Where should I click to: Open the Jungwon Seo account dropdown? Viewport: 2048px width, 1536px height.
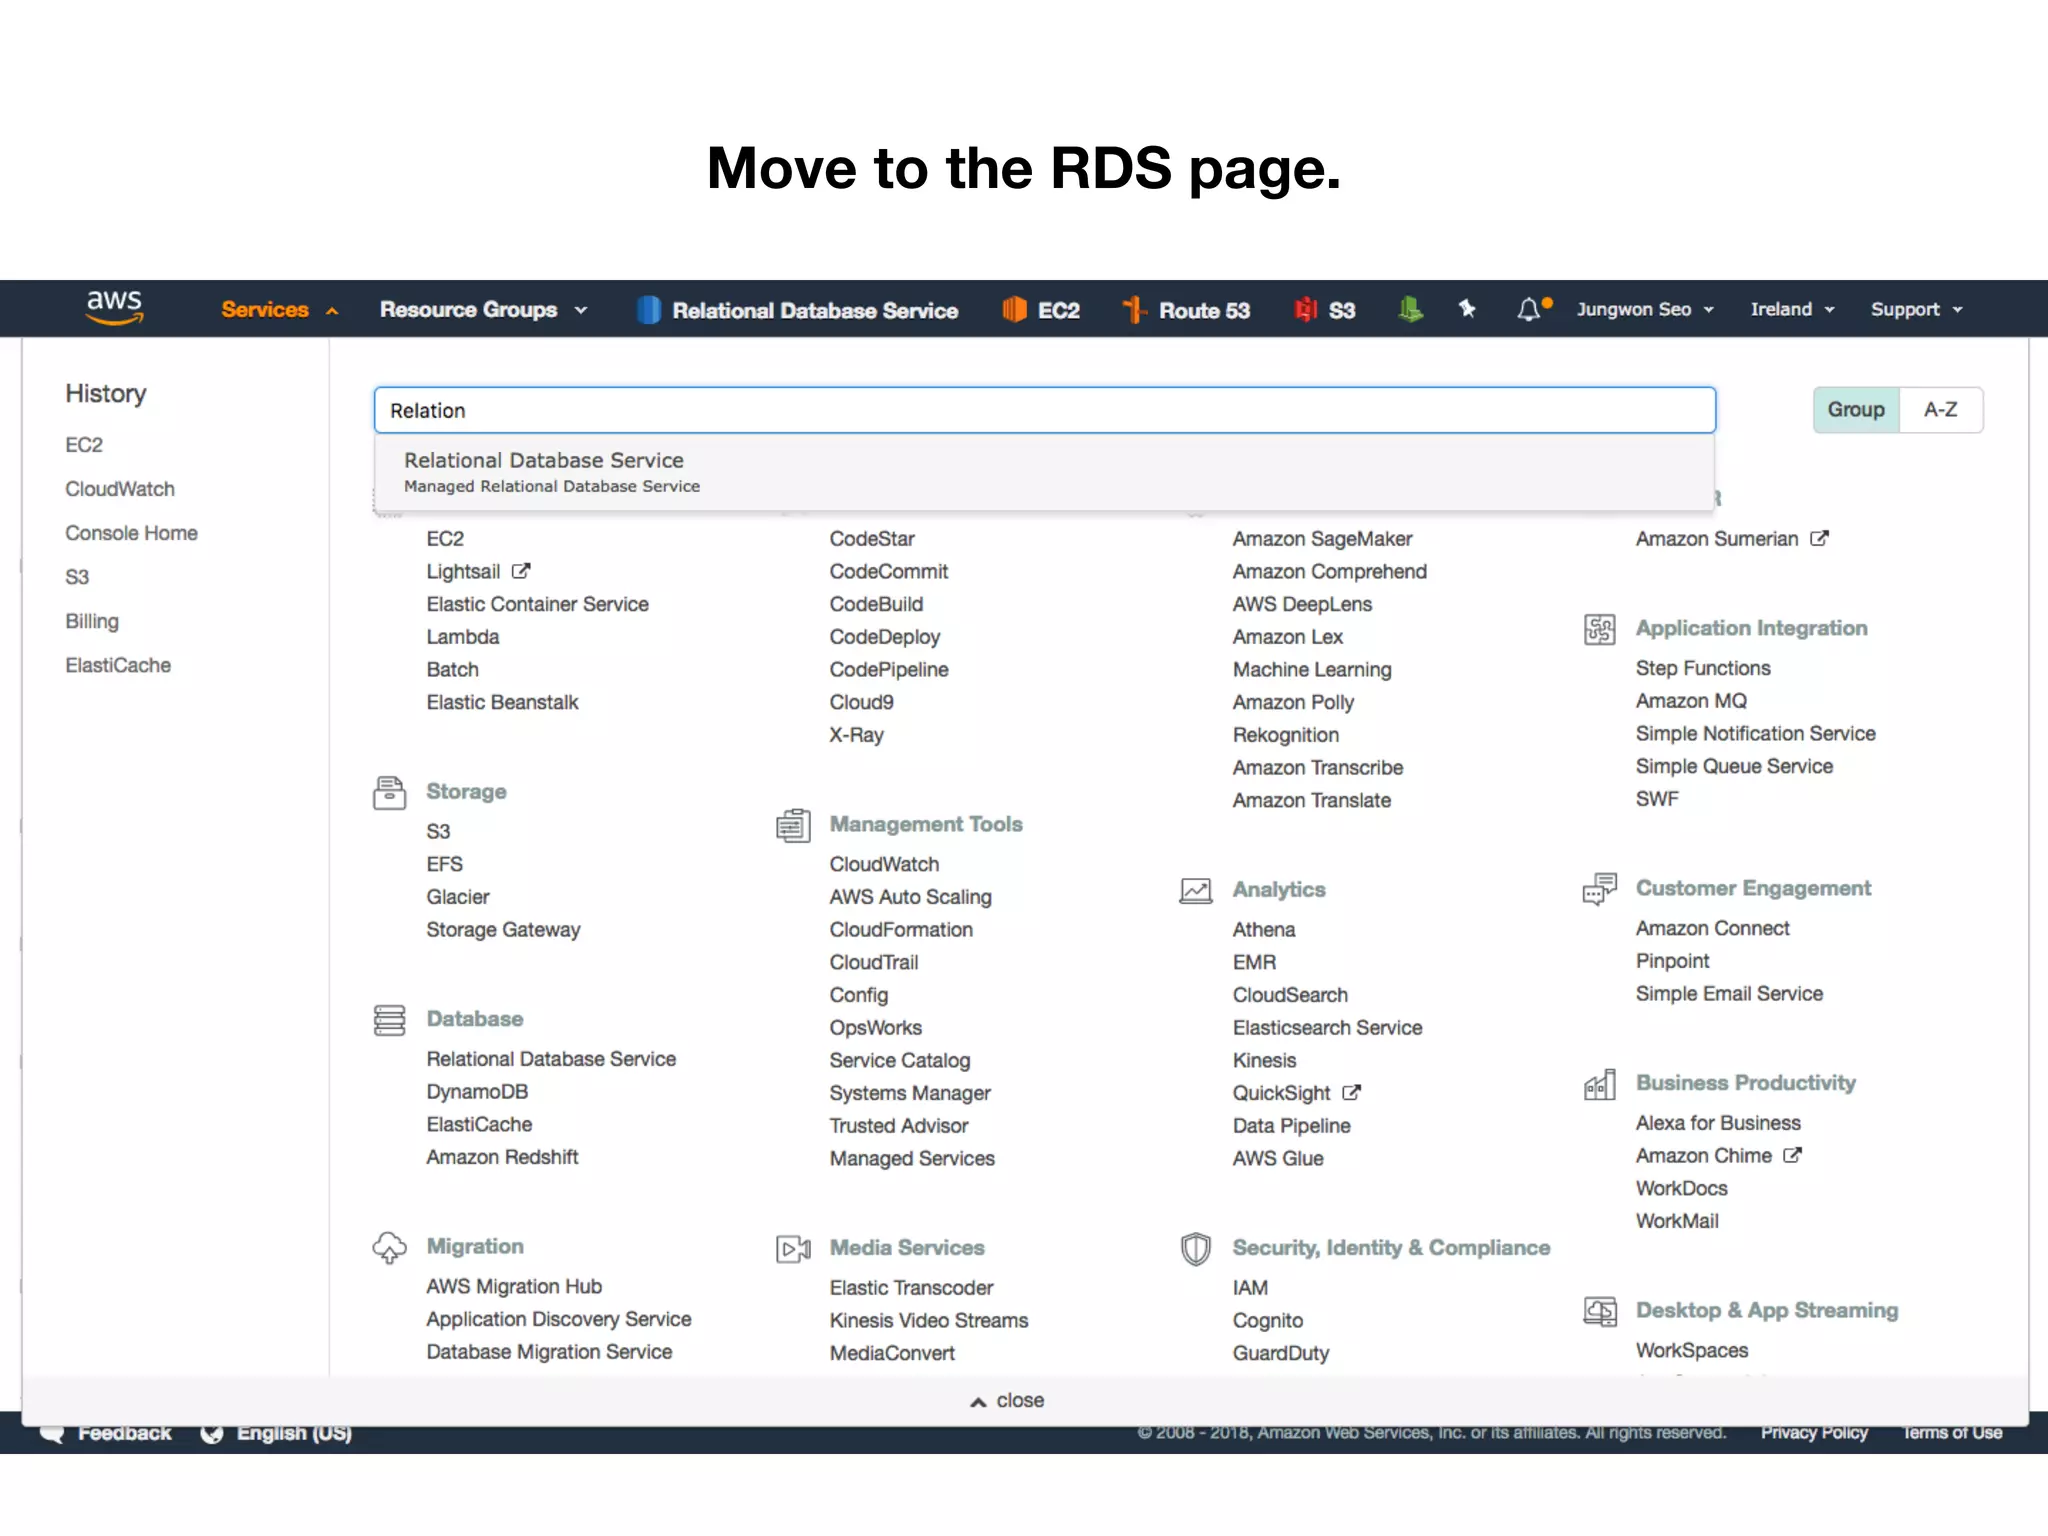[1645, 310]
